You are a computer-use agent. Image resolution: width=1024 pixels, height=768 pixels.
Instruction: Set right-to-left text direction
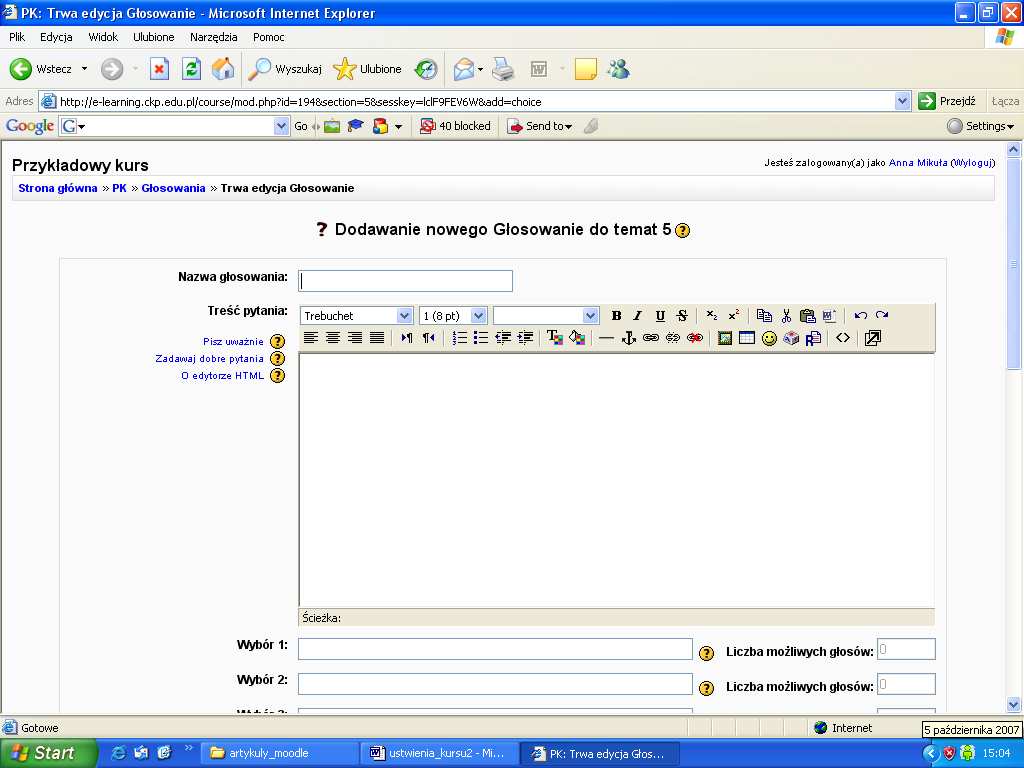[428, 338]
